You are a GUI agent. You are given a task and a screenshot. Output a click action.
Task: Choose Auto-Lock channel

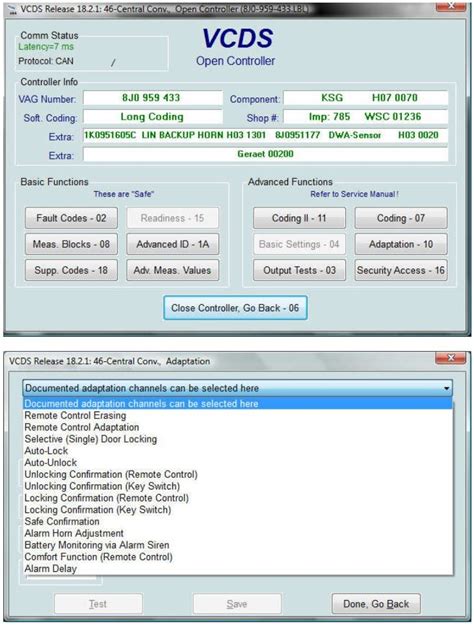pos(238,451)
